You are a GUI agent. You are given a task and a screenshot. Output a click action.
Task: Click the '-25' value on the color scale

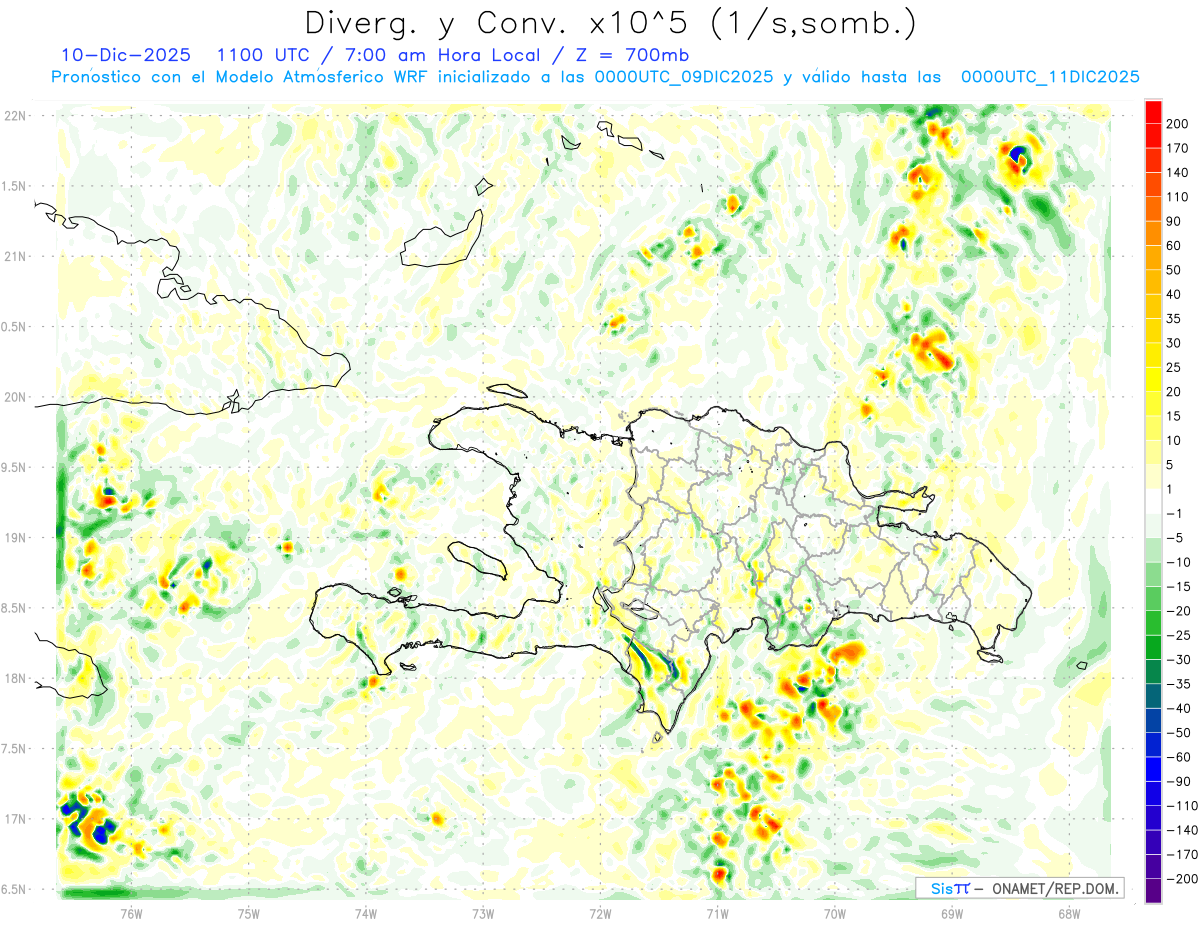pyautogui.click(x=1179, y=635)
